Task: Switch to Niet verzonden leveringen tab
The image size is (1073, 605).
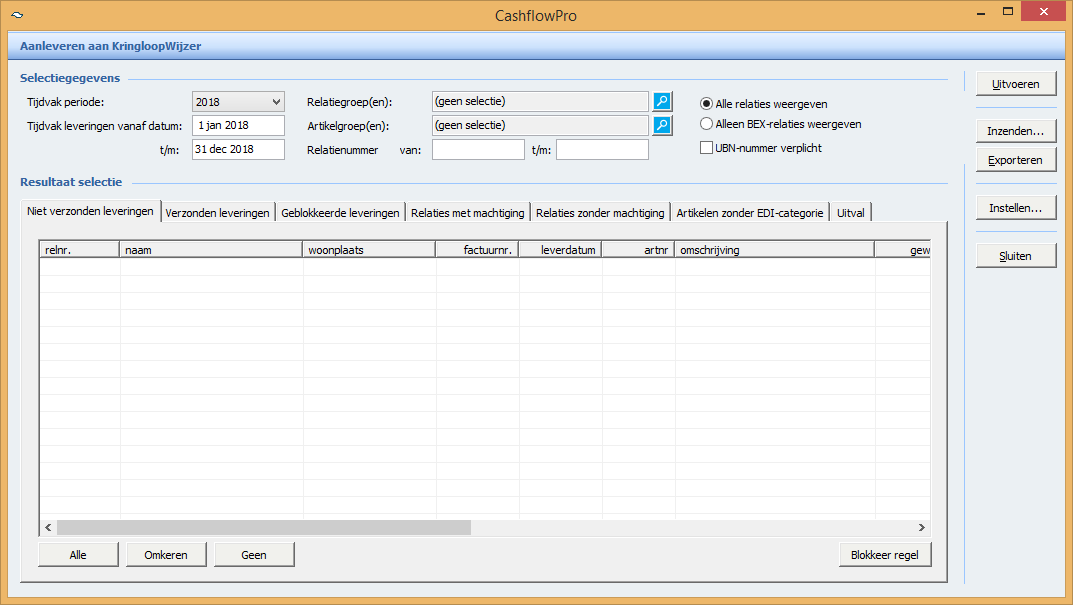Action: click(x=90, y=211)
